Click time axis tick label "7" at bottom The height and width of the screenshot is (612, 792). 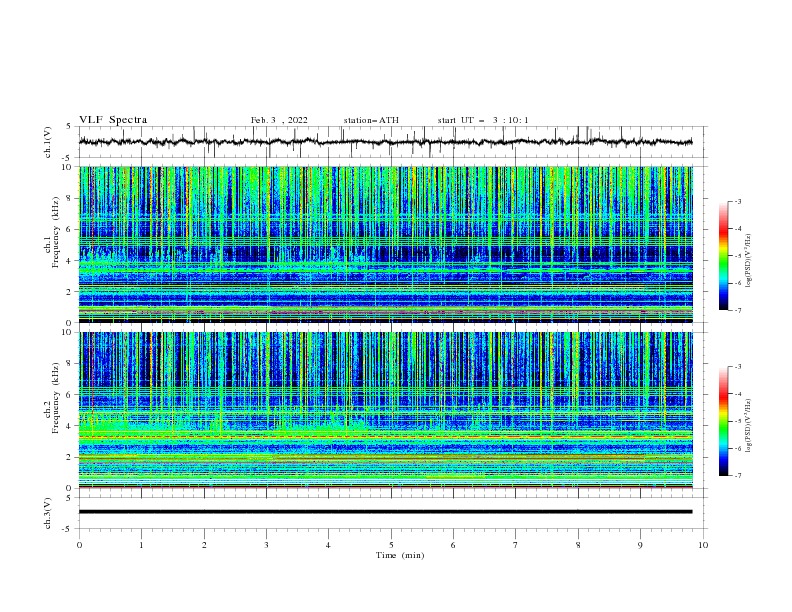pos(516,545)
